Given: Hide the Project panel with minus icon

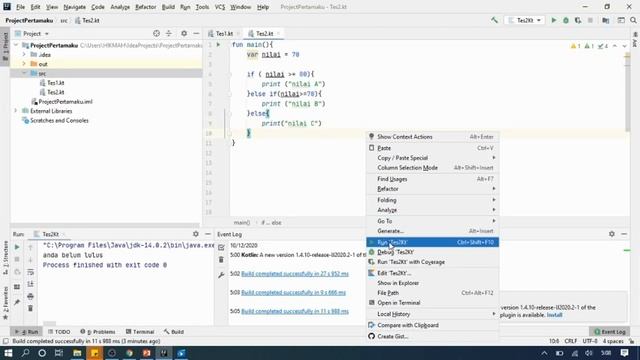Looking at the screenshot, I should [196, 33].
